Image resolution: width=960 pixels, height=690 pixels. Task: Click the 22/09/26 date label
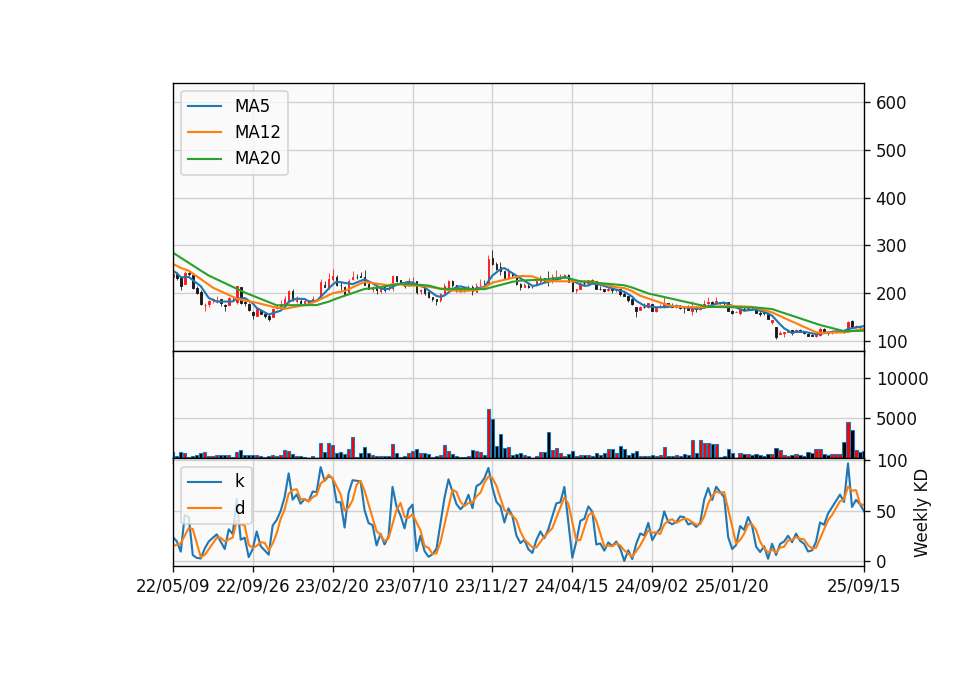[253, 586]
